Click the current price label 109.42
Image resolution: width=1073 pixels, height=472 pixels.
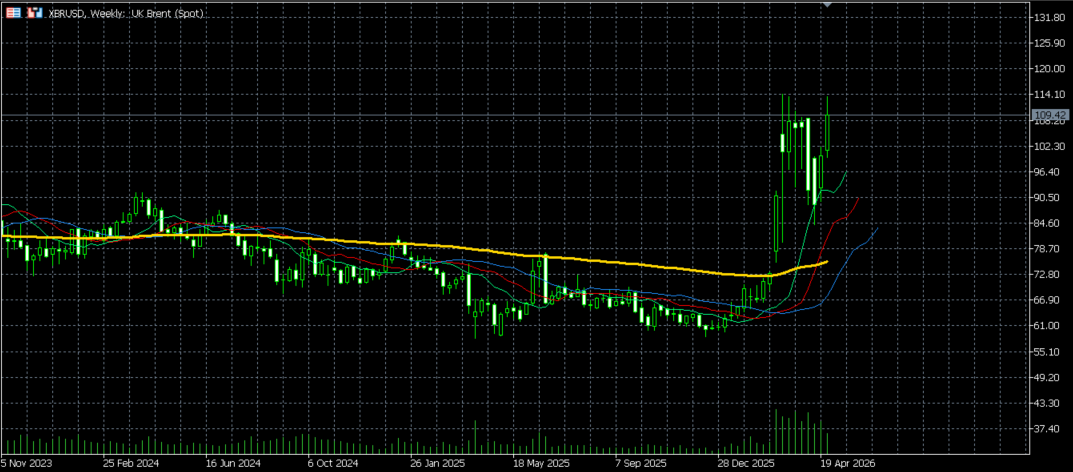pos(1050,115)
